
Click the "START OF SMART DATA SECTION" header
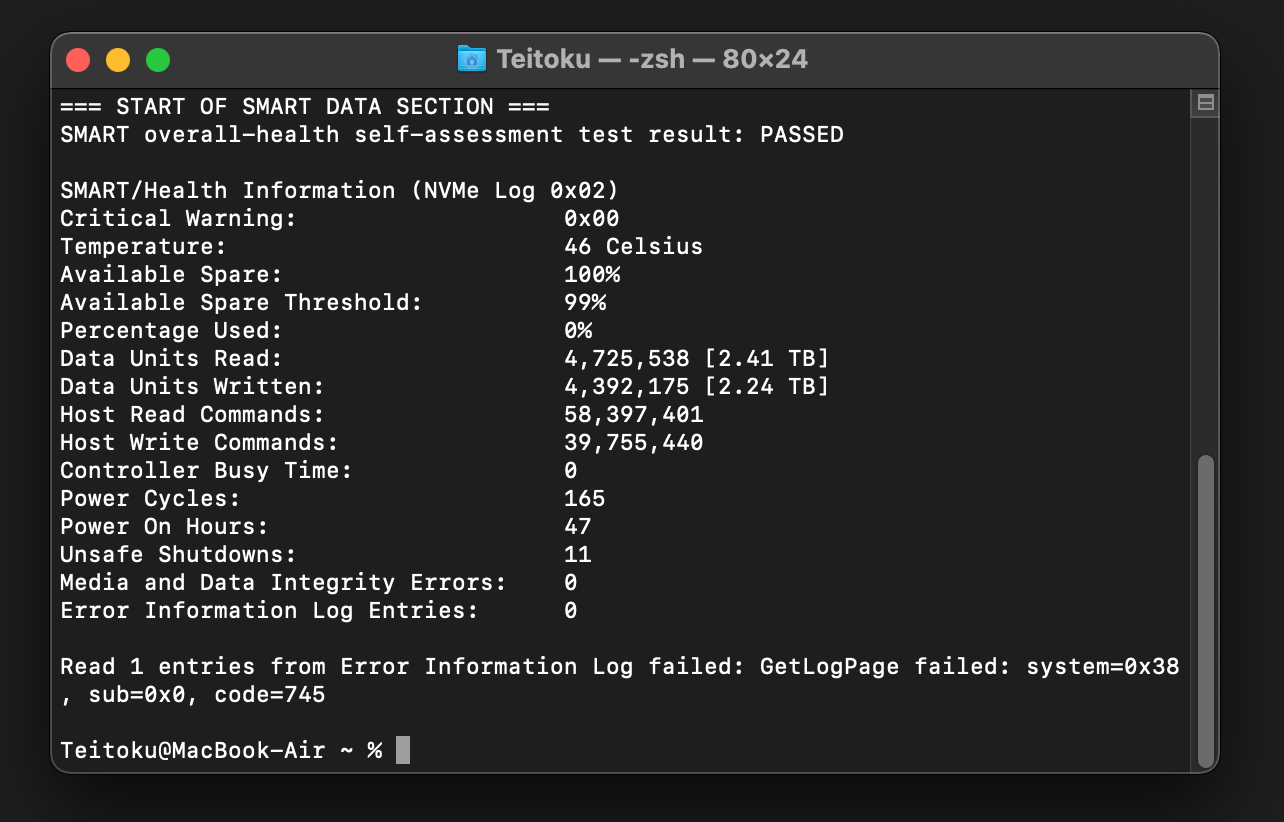click(305, 106)
